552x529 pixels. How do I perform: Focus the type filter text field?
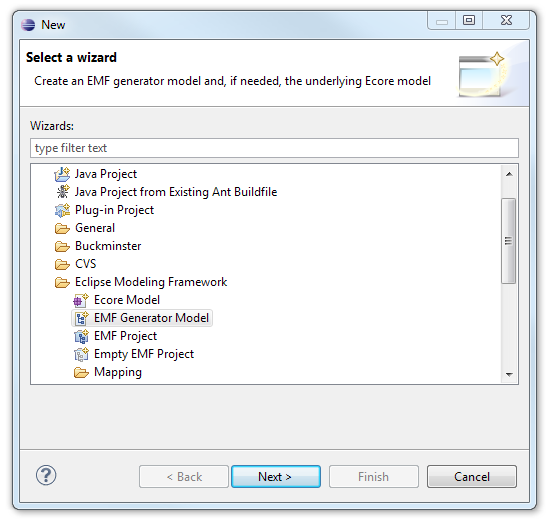(274, 148)
